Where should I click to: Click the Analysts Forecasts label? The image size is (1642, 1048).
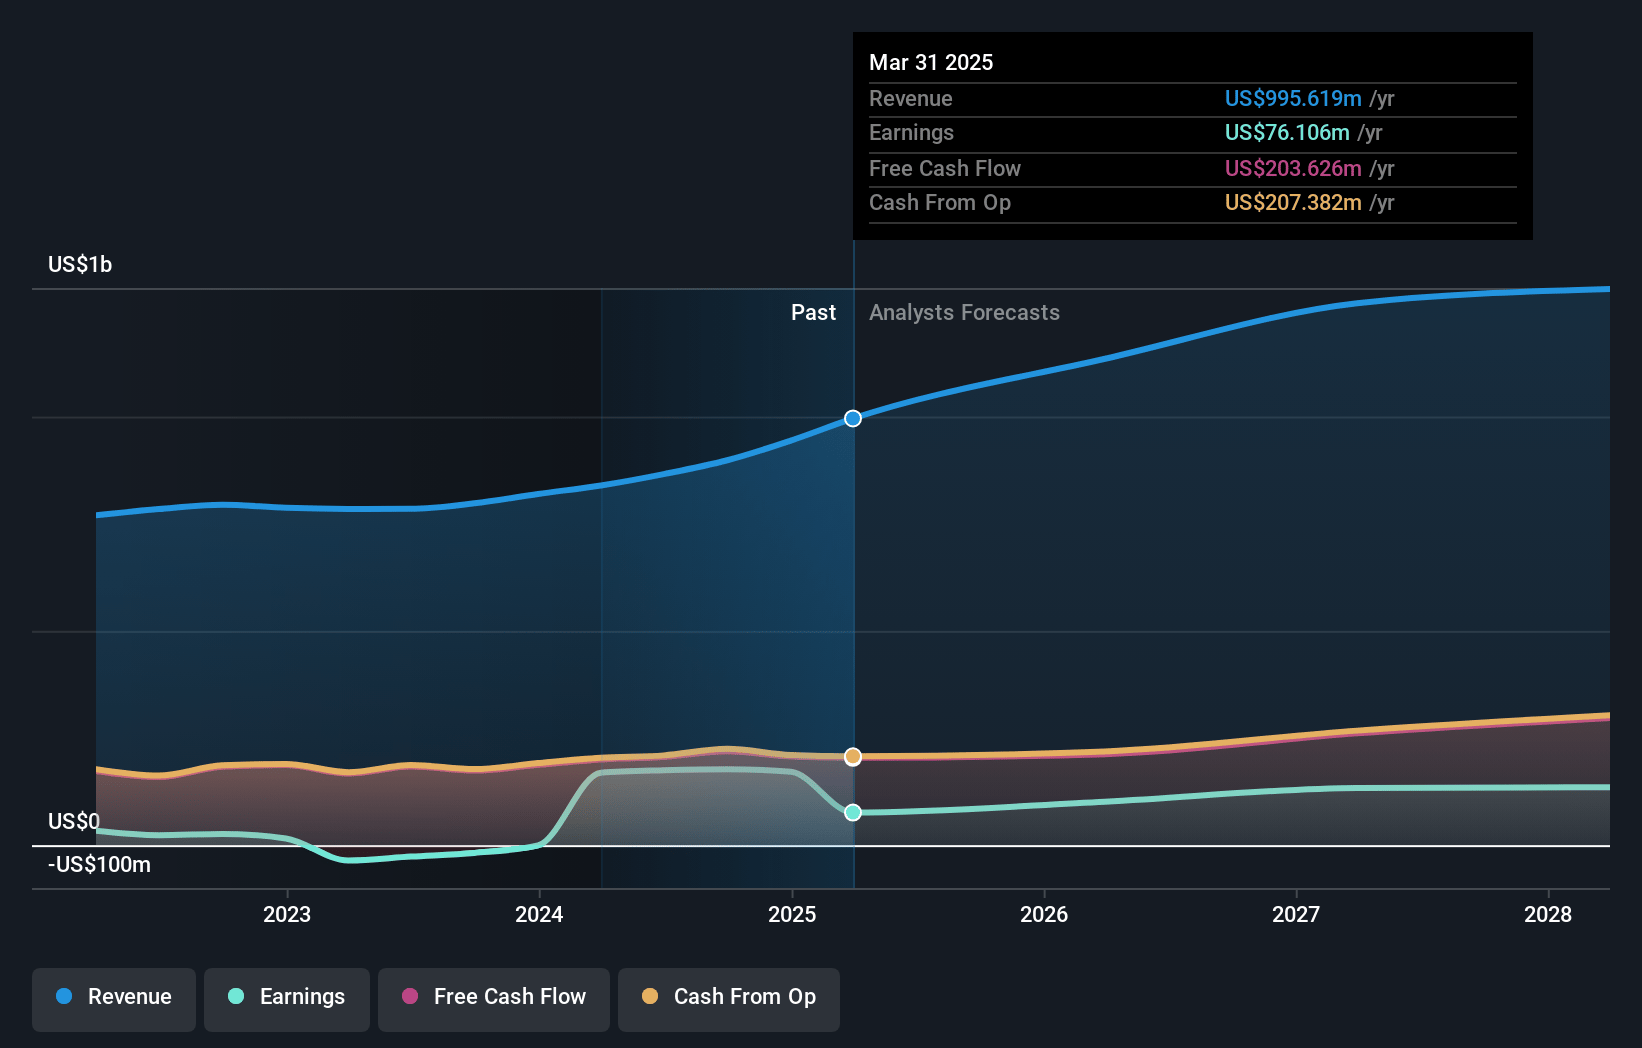pyautogui.click(x=964, y=312)
